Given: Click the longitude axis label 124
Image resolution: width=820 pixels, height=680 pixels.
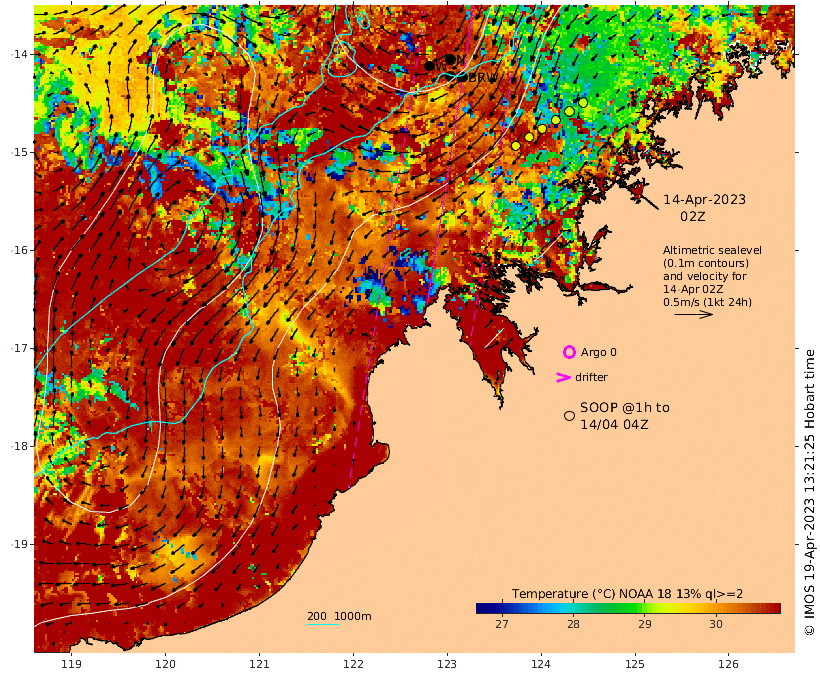Looking at the screenshot, I should pos(541,664).
